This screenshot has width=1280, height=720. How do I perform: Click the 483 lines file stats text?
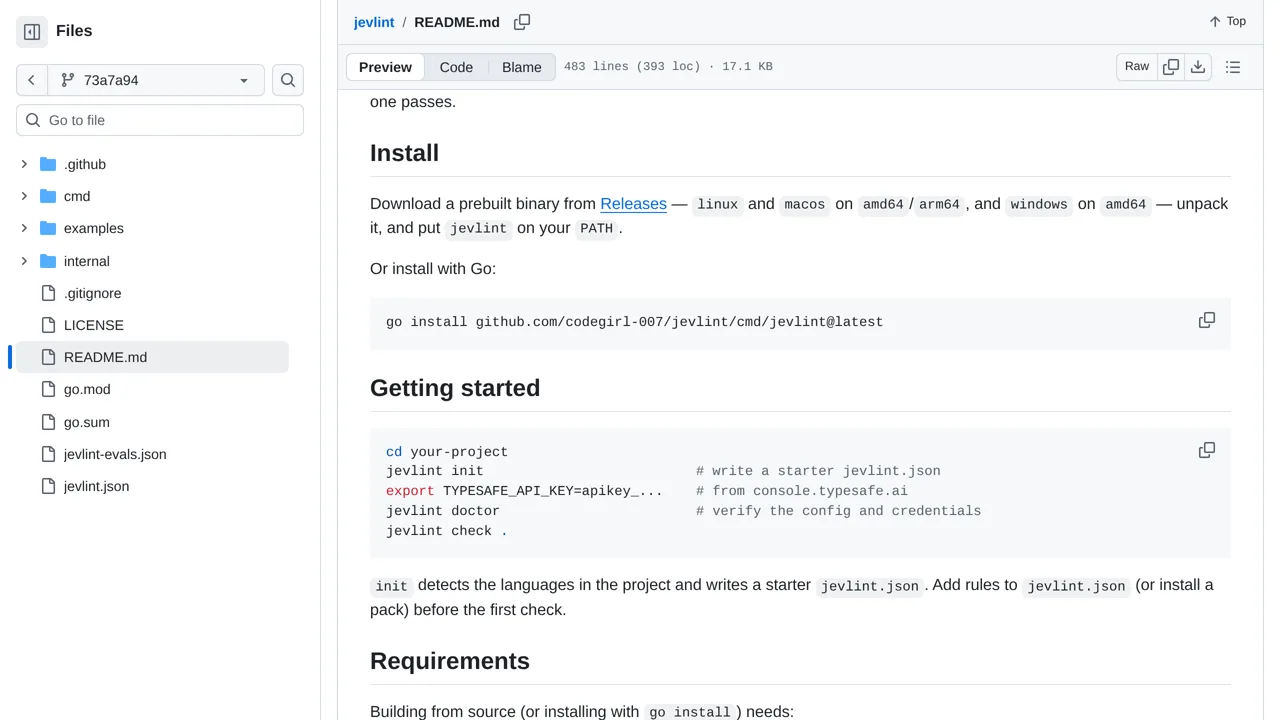(668, 67)
